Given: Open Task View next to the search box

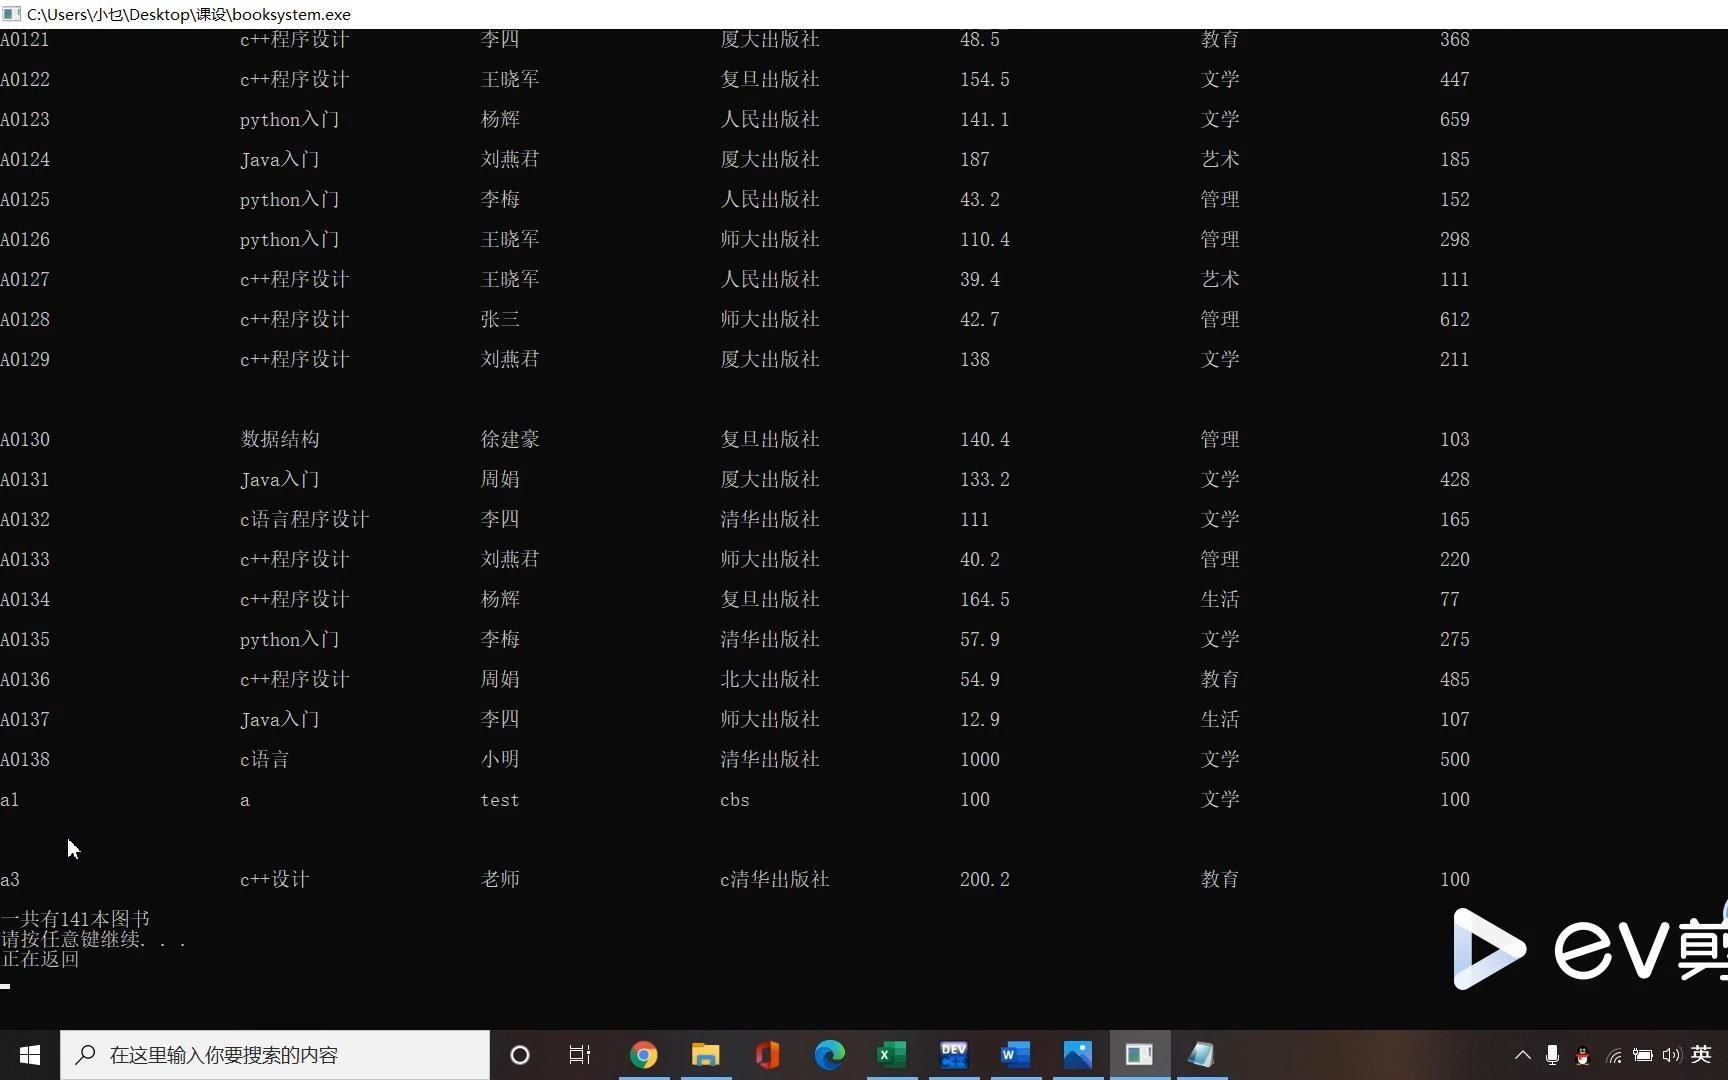Looking at the screenshot, I should (x=579, y=1054).
